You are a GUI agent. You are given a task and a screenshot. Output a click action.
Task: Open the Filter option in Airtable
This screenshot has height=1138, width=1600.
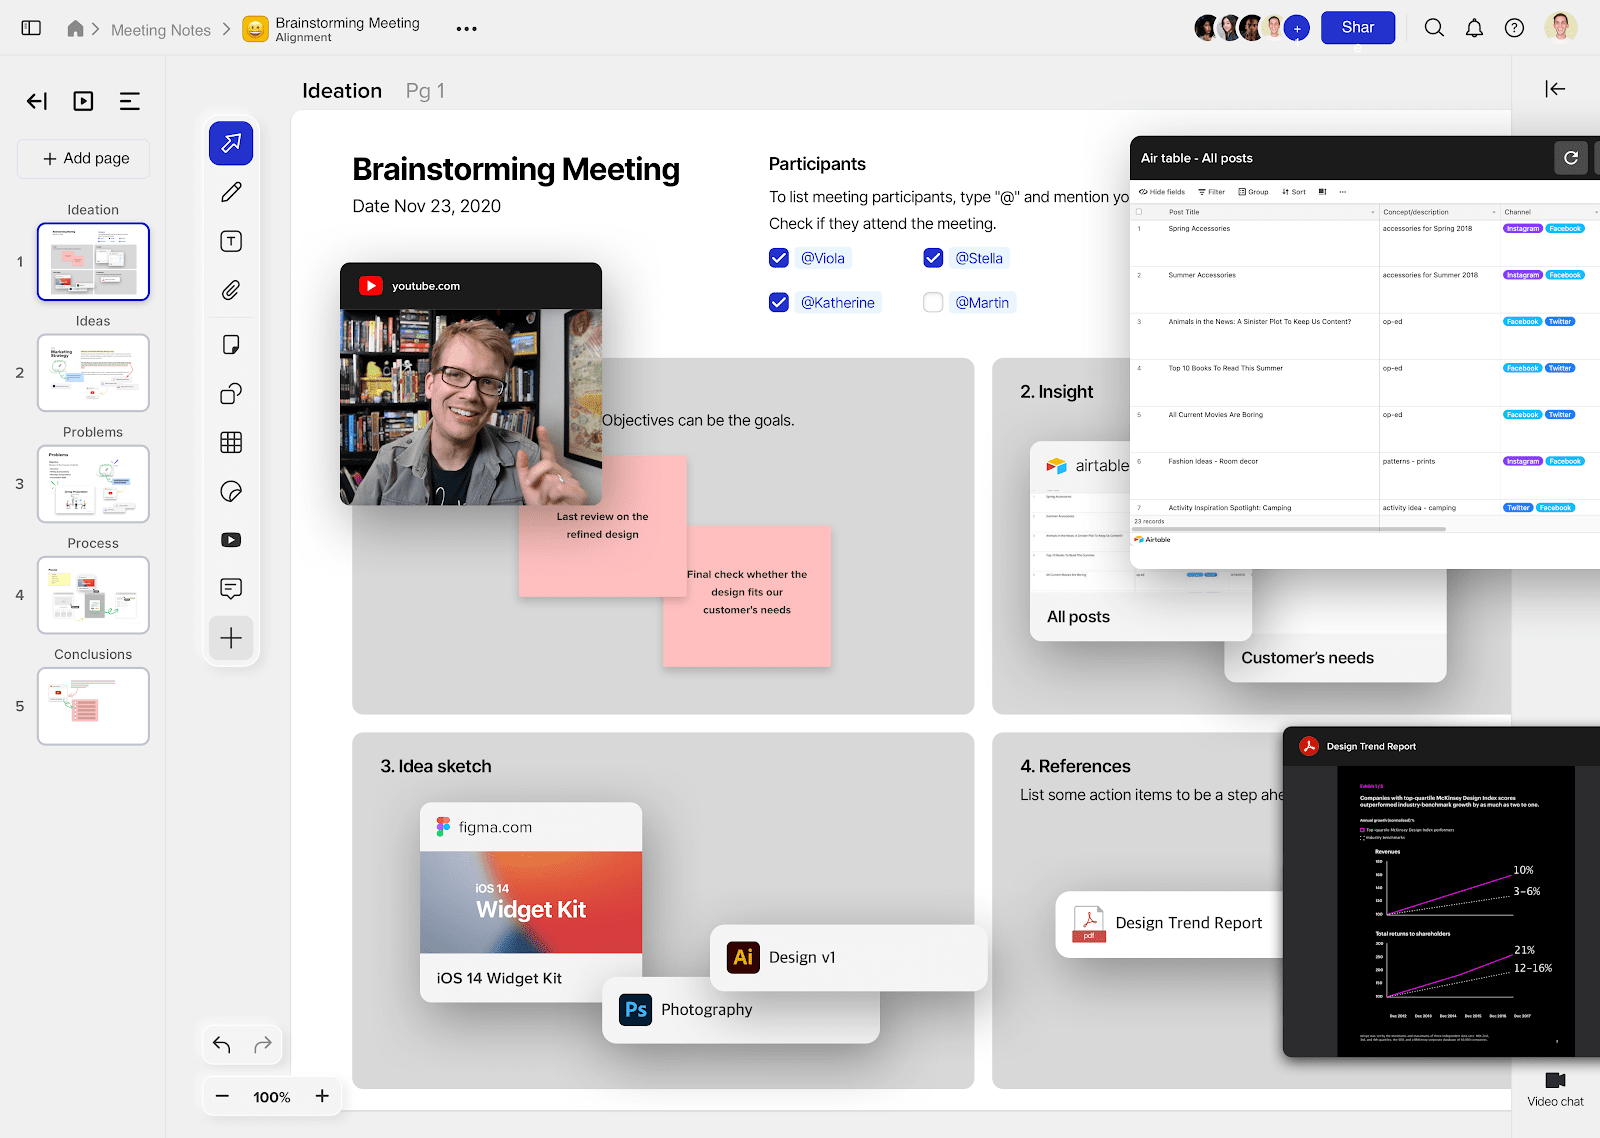1211,192
